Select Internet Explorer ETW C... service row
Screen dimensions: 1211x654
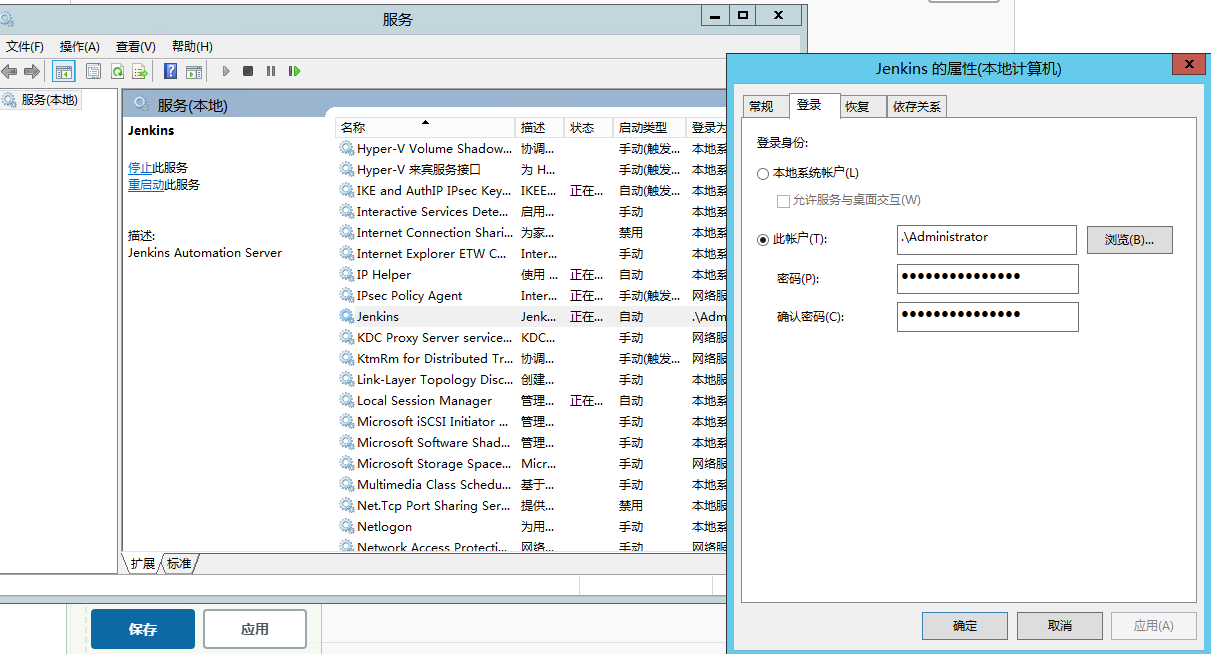coord(531,253)
